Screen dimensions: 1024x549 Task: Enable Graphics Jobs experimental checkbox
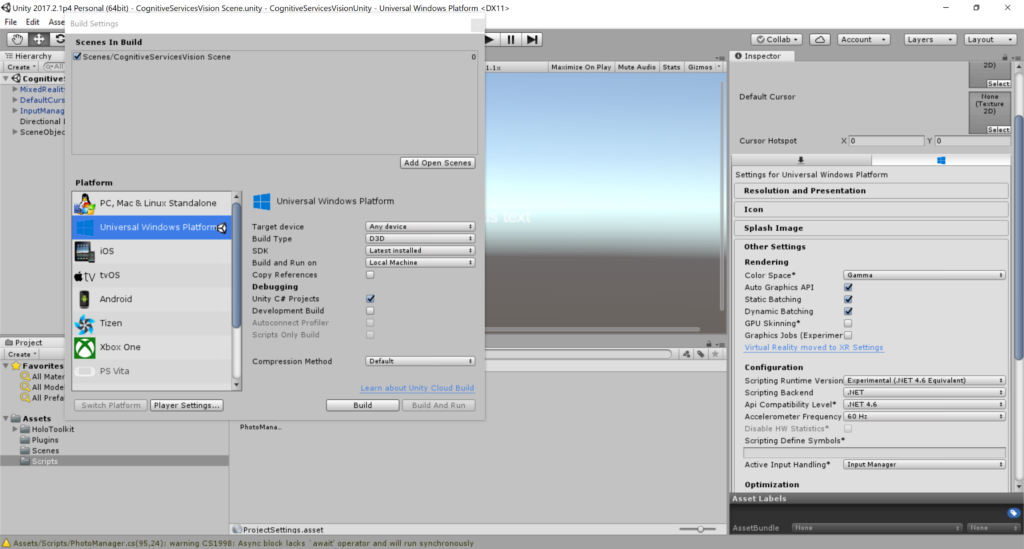(848, 336)
